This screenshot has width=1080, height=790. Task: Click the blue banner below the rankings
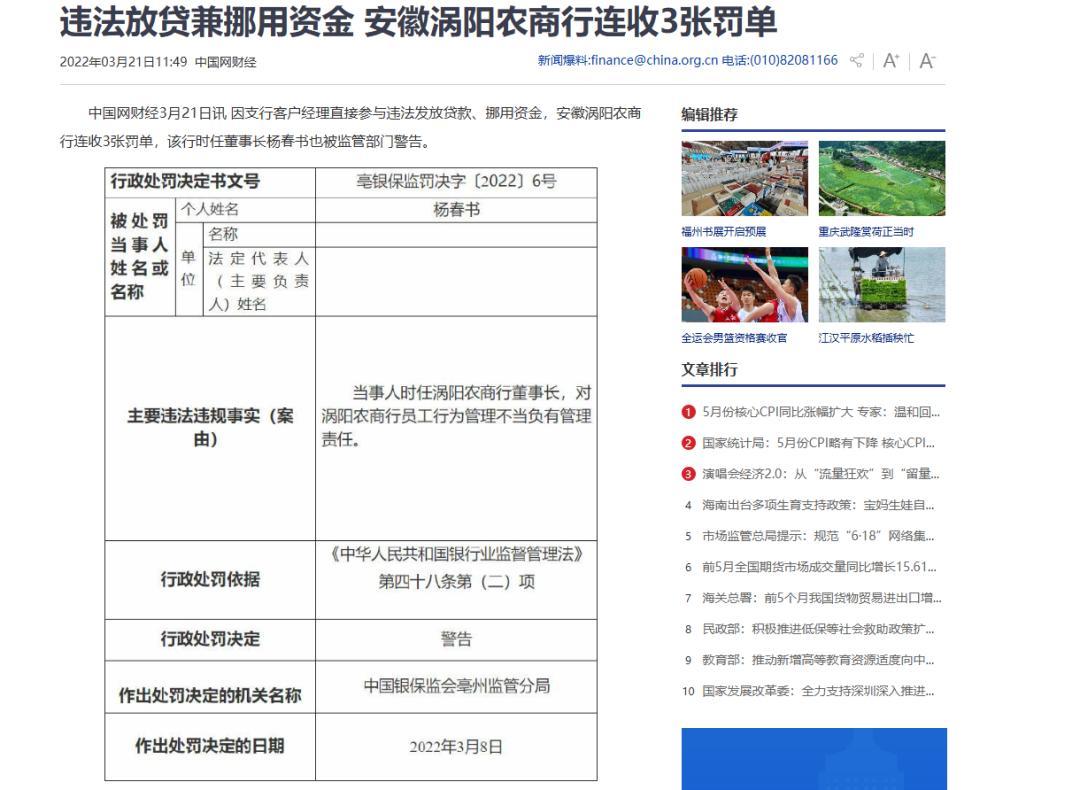[x=814, y=758]
